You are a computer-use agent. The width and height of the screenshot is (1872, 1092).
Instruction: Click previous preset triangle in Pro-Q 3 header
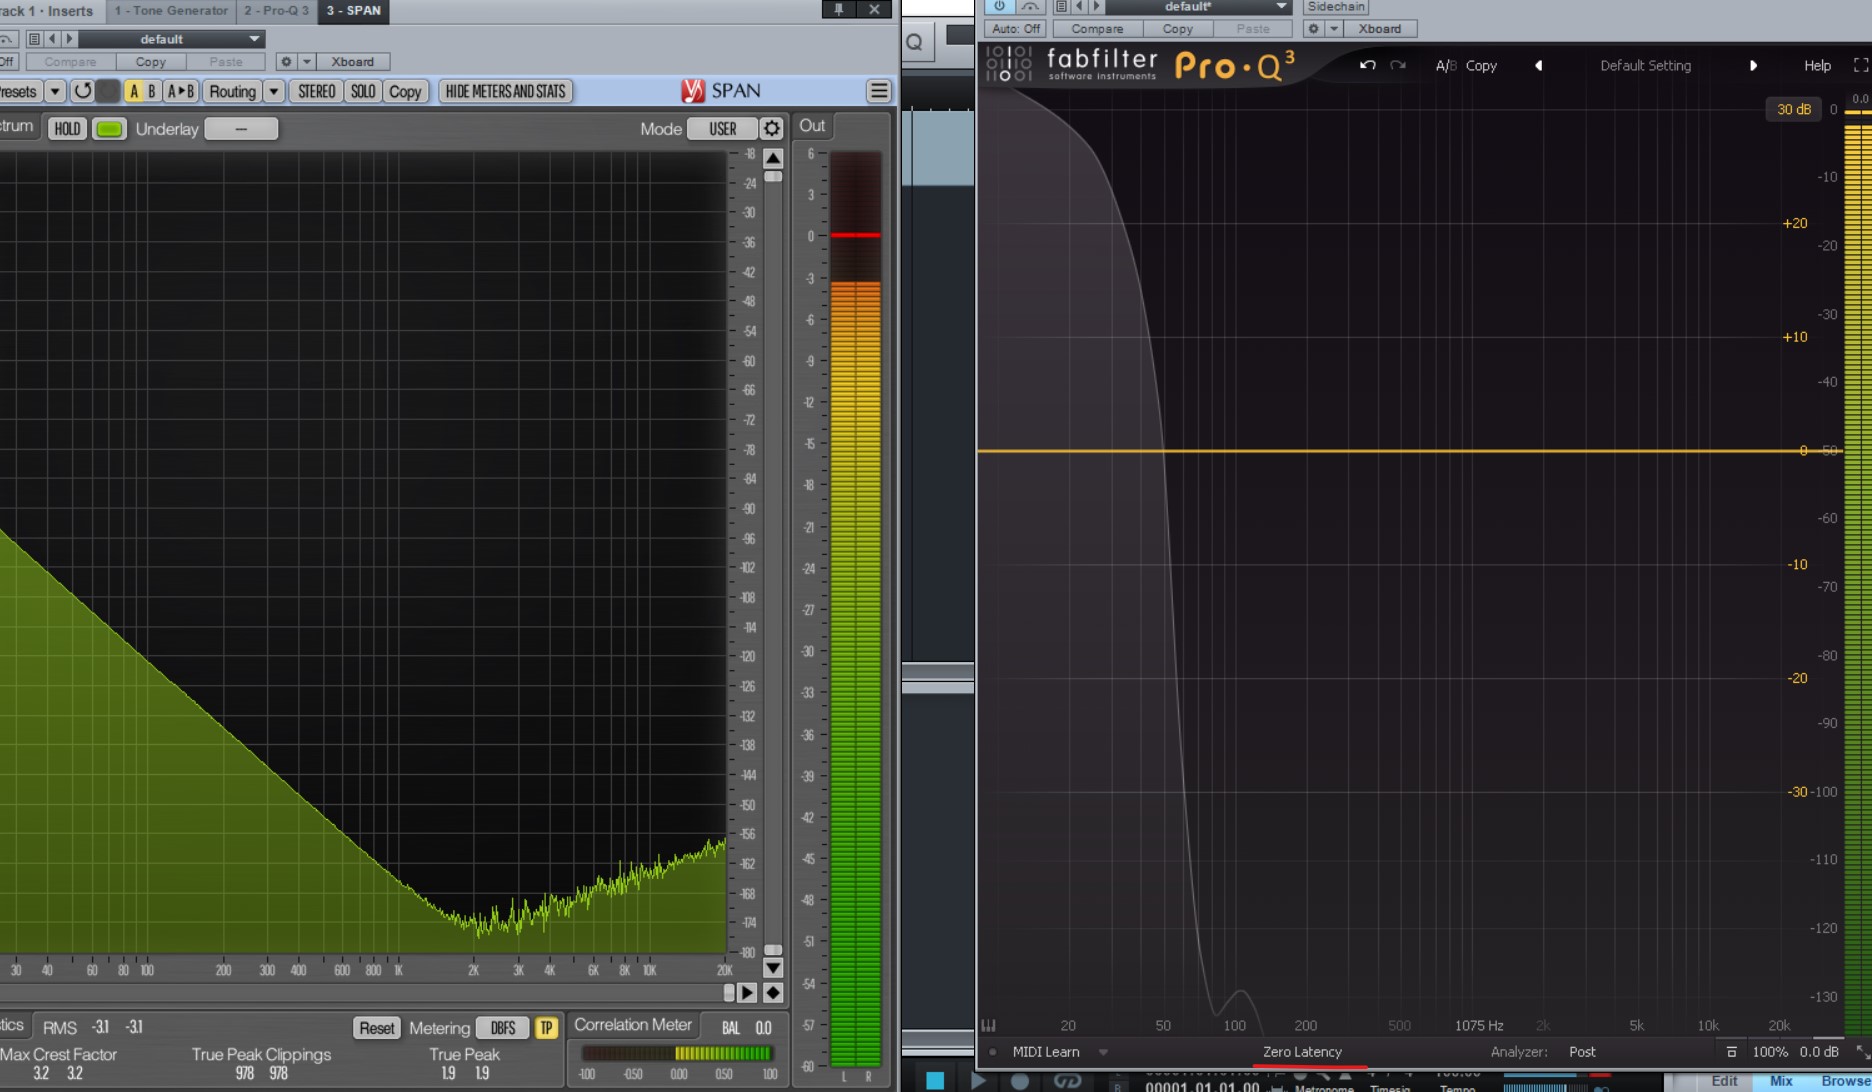point(1079,6)
